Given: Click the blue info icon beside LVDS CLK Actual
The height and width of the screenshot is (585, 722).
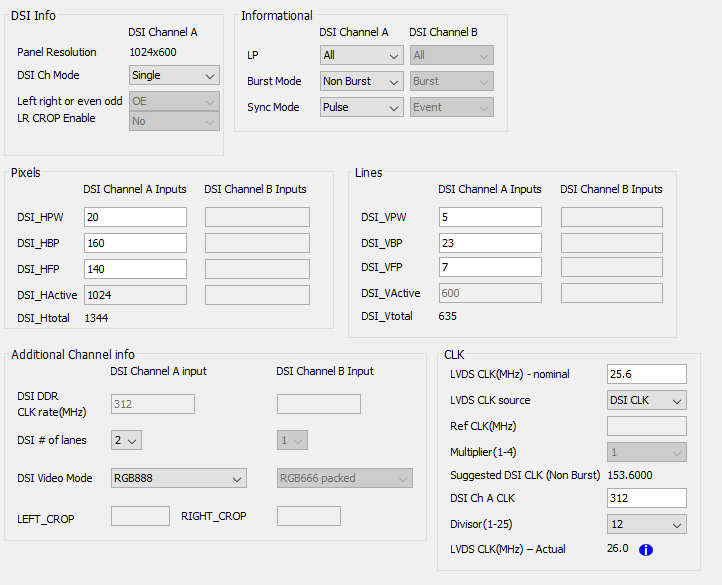Looking at the screenshot, I should coord(646,549).
